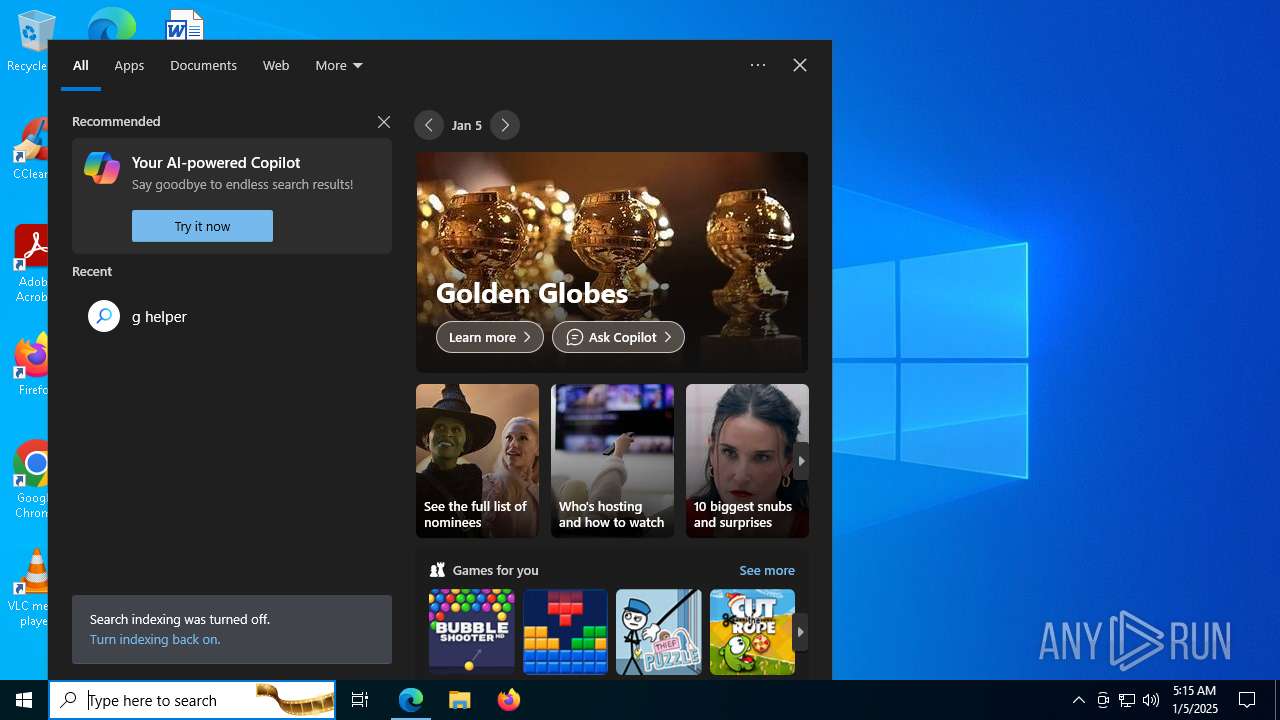Image resolution: width=1280 pixels, height=720 pixels.
Task: Select the Google Chrome desktop shortcut
Action: (31, 480)
